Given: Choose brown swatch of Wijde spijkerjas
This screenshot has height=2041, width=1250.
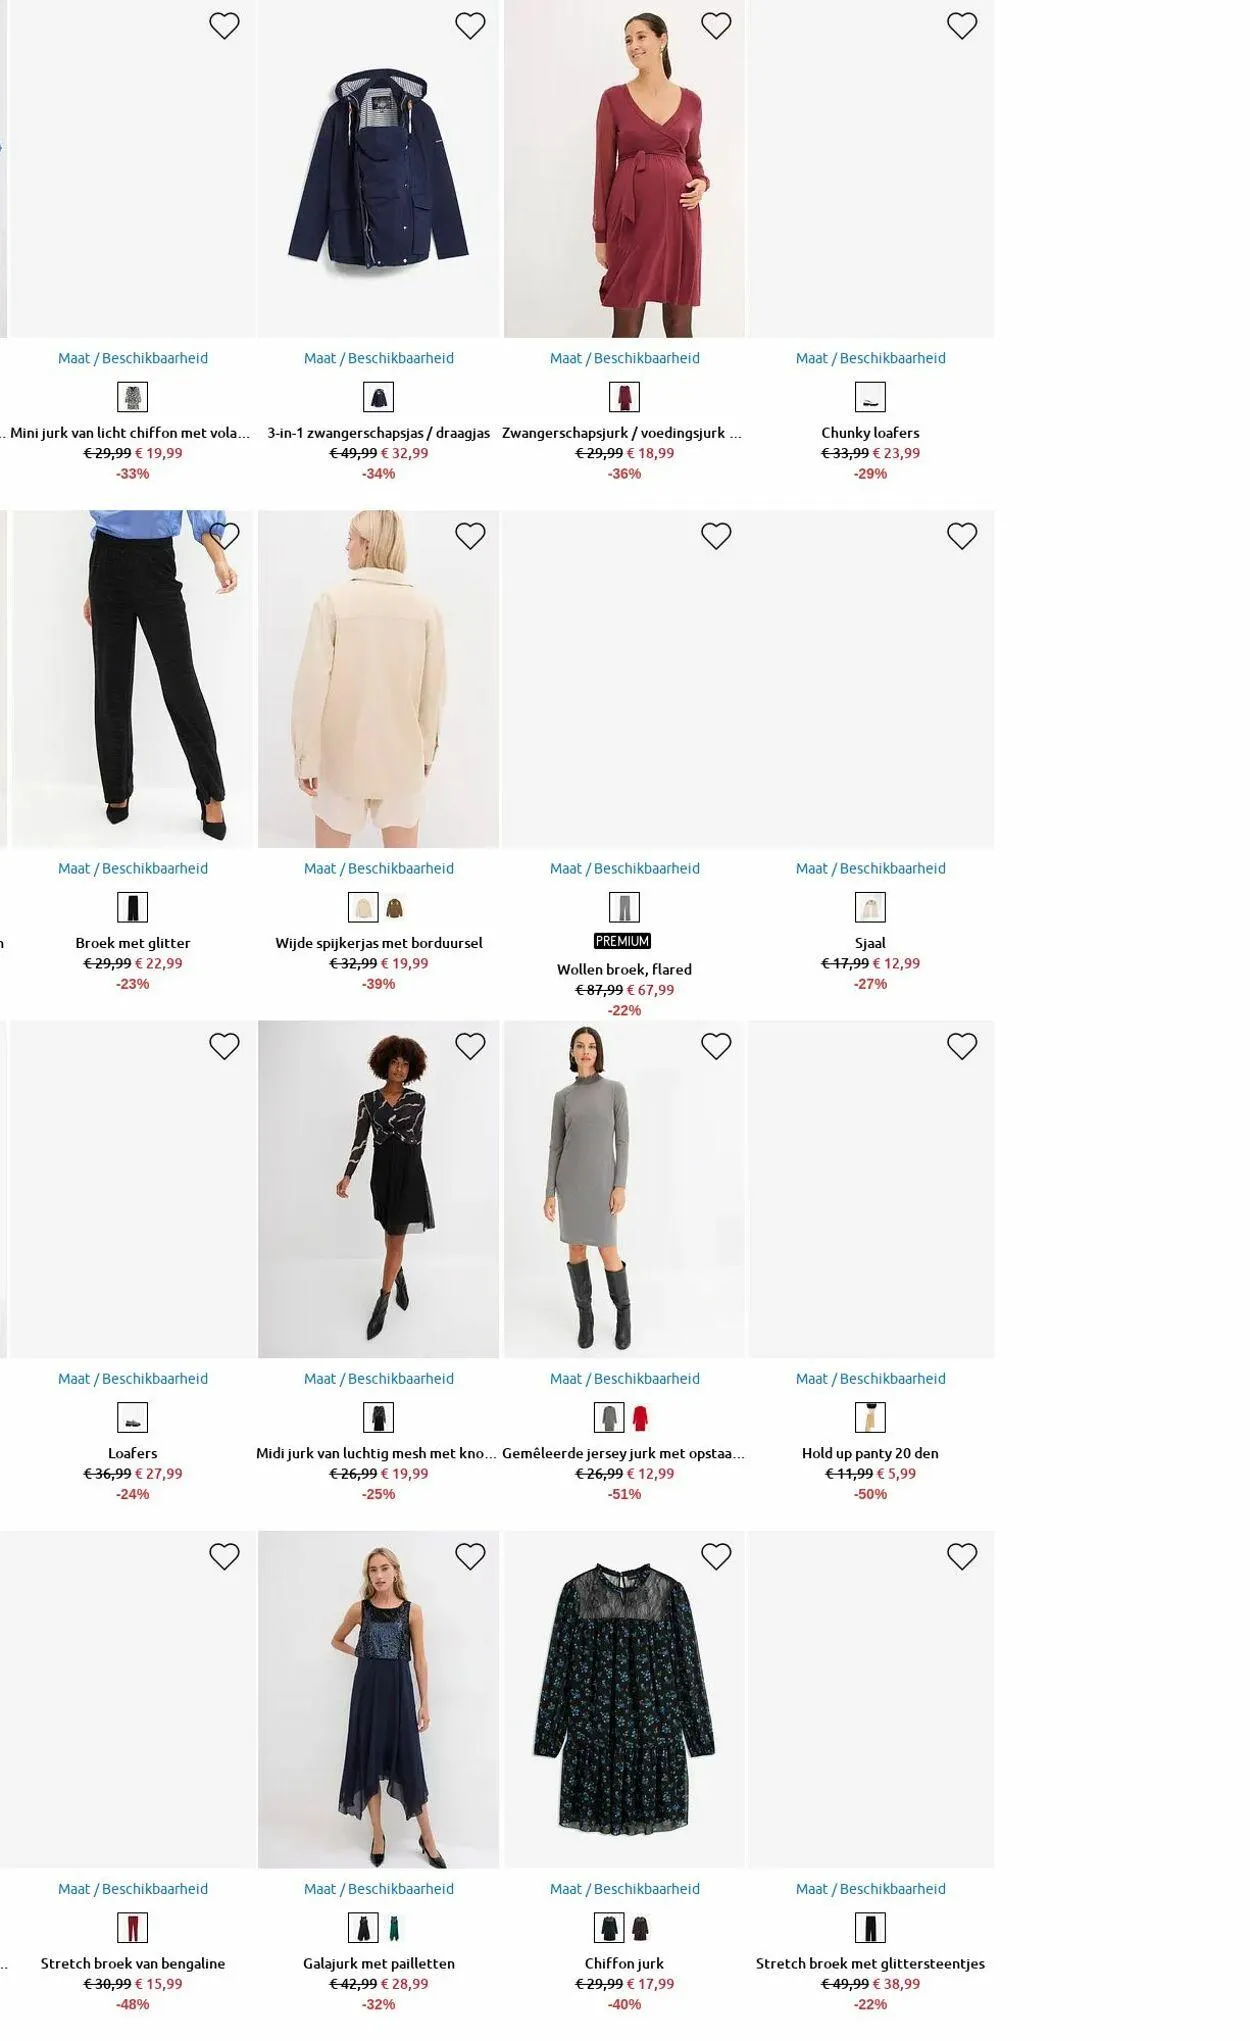Looking at the screenshot, I should click(x=395, y=908).
